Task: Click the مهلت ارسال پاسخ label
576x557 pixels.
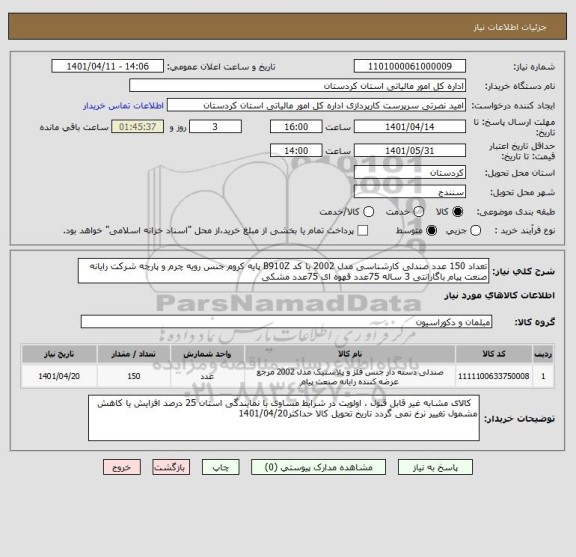Action: point(514,127)
